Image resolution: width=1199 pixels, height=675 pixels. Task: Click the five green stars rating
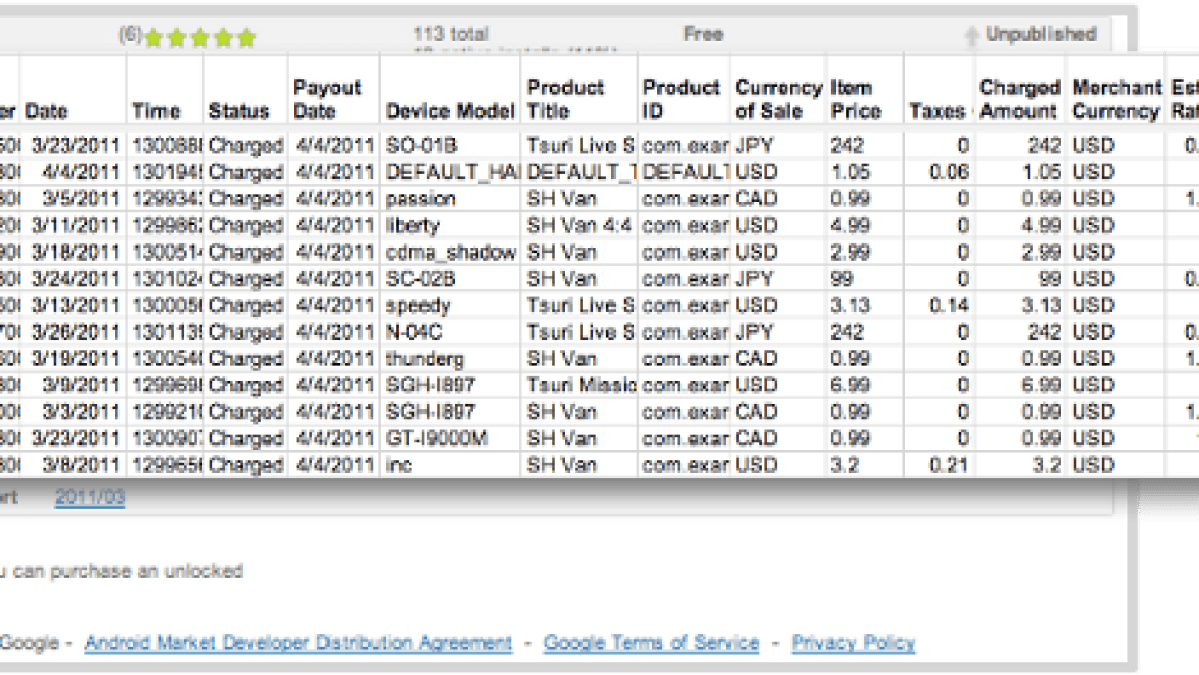point(200,38)
